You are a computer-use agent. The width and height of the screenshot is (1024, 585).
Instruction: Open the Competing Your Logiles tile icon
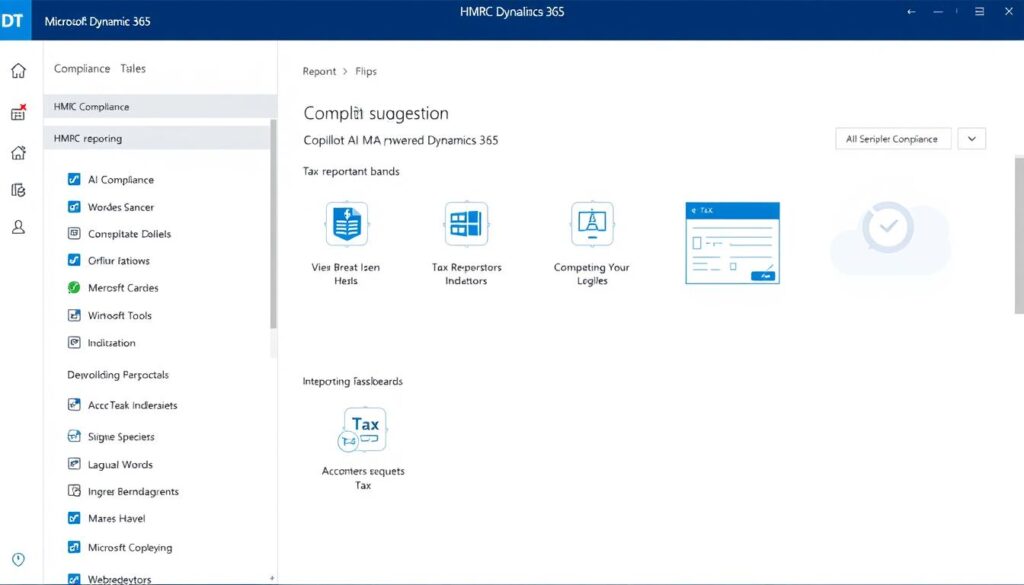(592, 224)
